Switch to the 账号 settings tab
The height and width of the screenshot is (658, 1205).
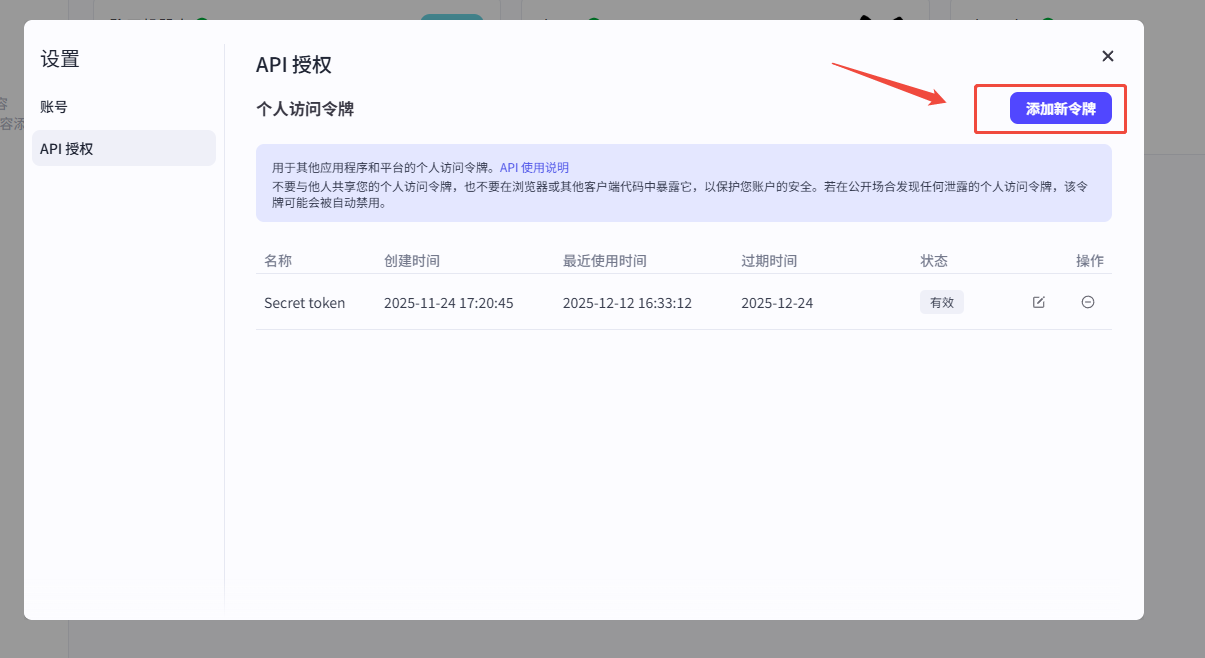[x=54, y=107]
